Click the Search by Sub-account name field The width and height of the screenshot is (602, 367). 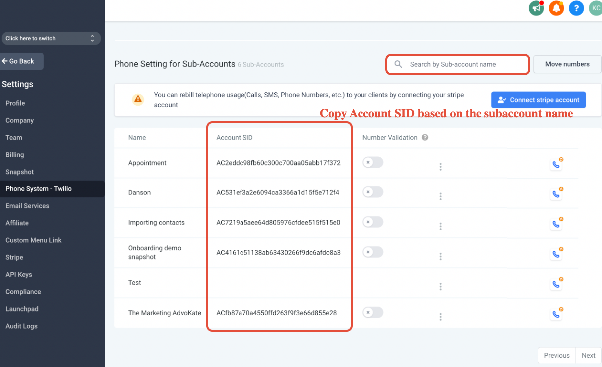457,64
